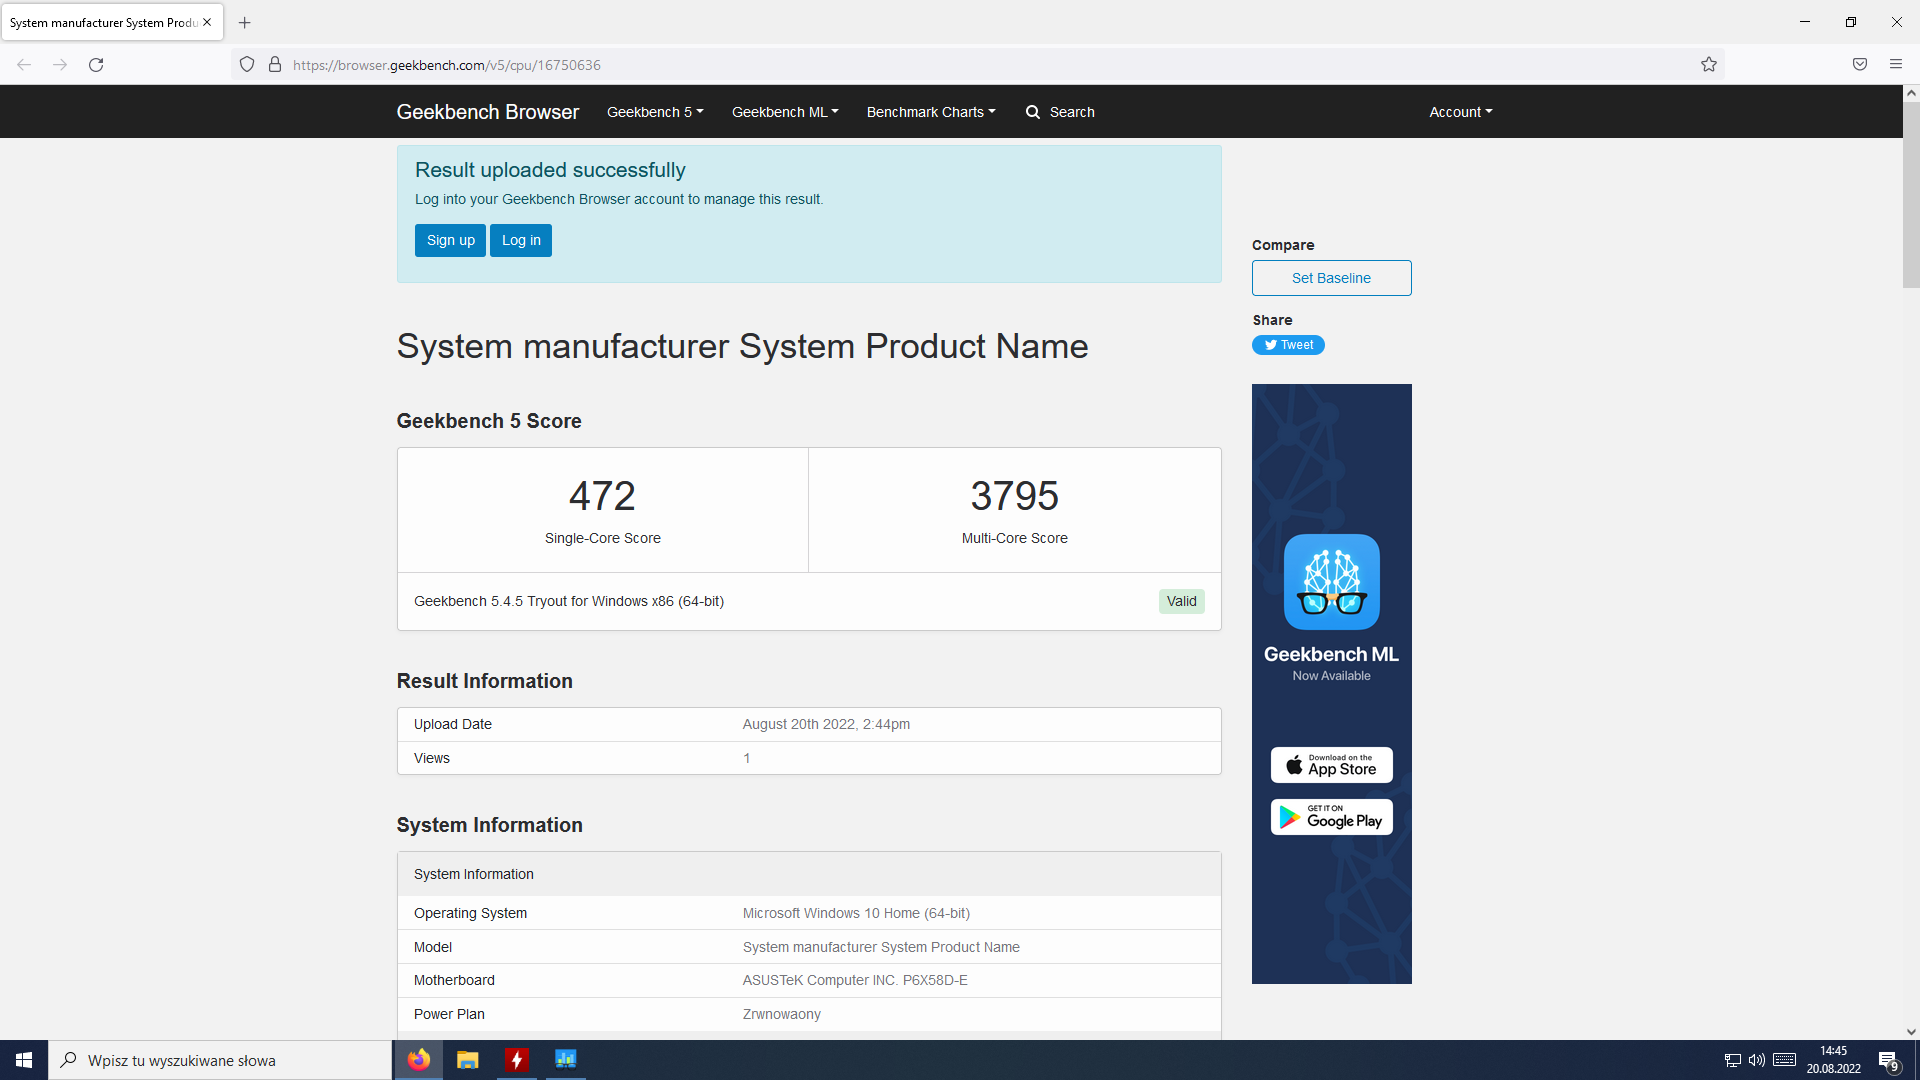Viewport: 1920px width, 1080px height.
Task: Expand the Geekbench ML dropdown menu
Action: [785, 112]
